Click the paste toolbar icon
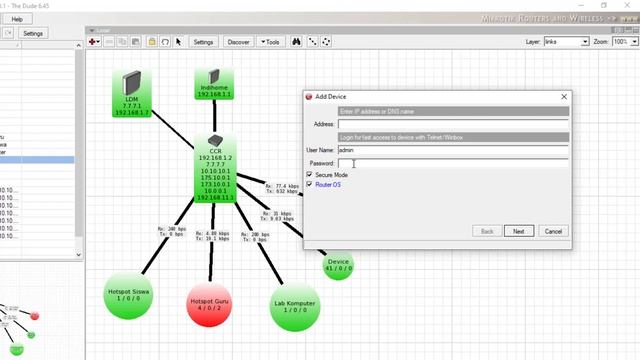 136,42
